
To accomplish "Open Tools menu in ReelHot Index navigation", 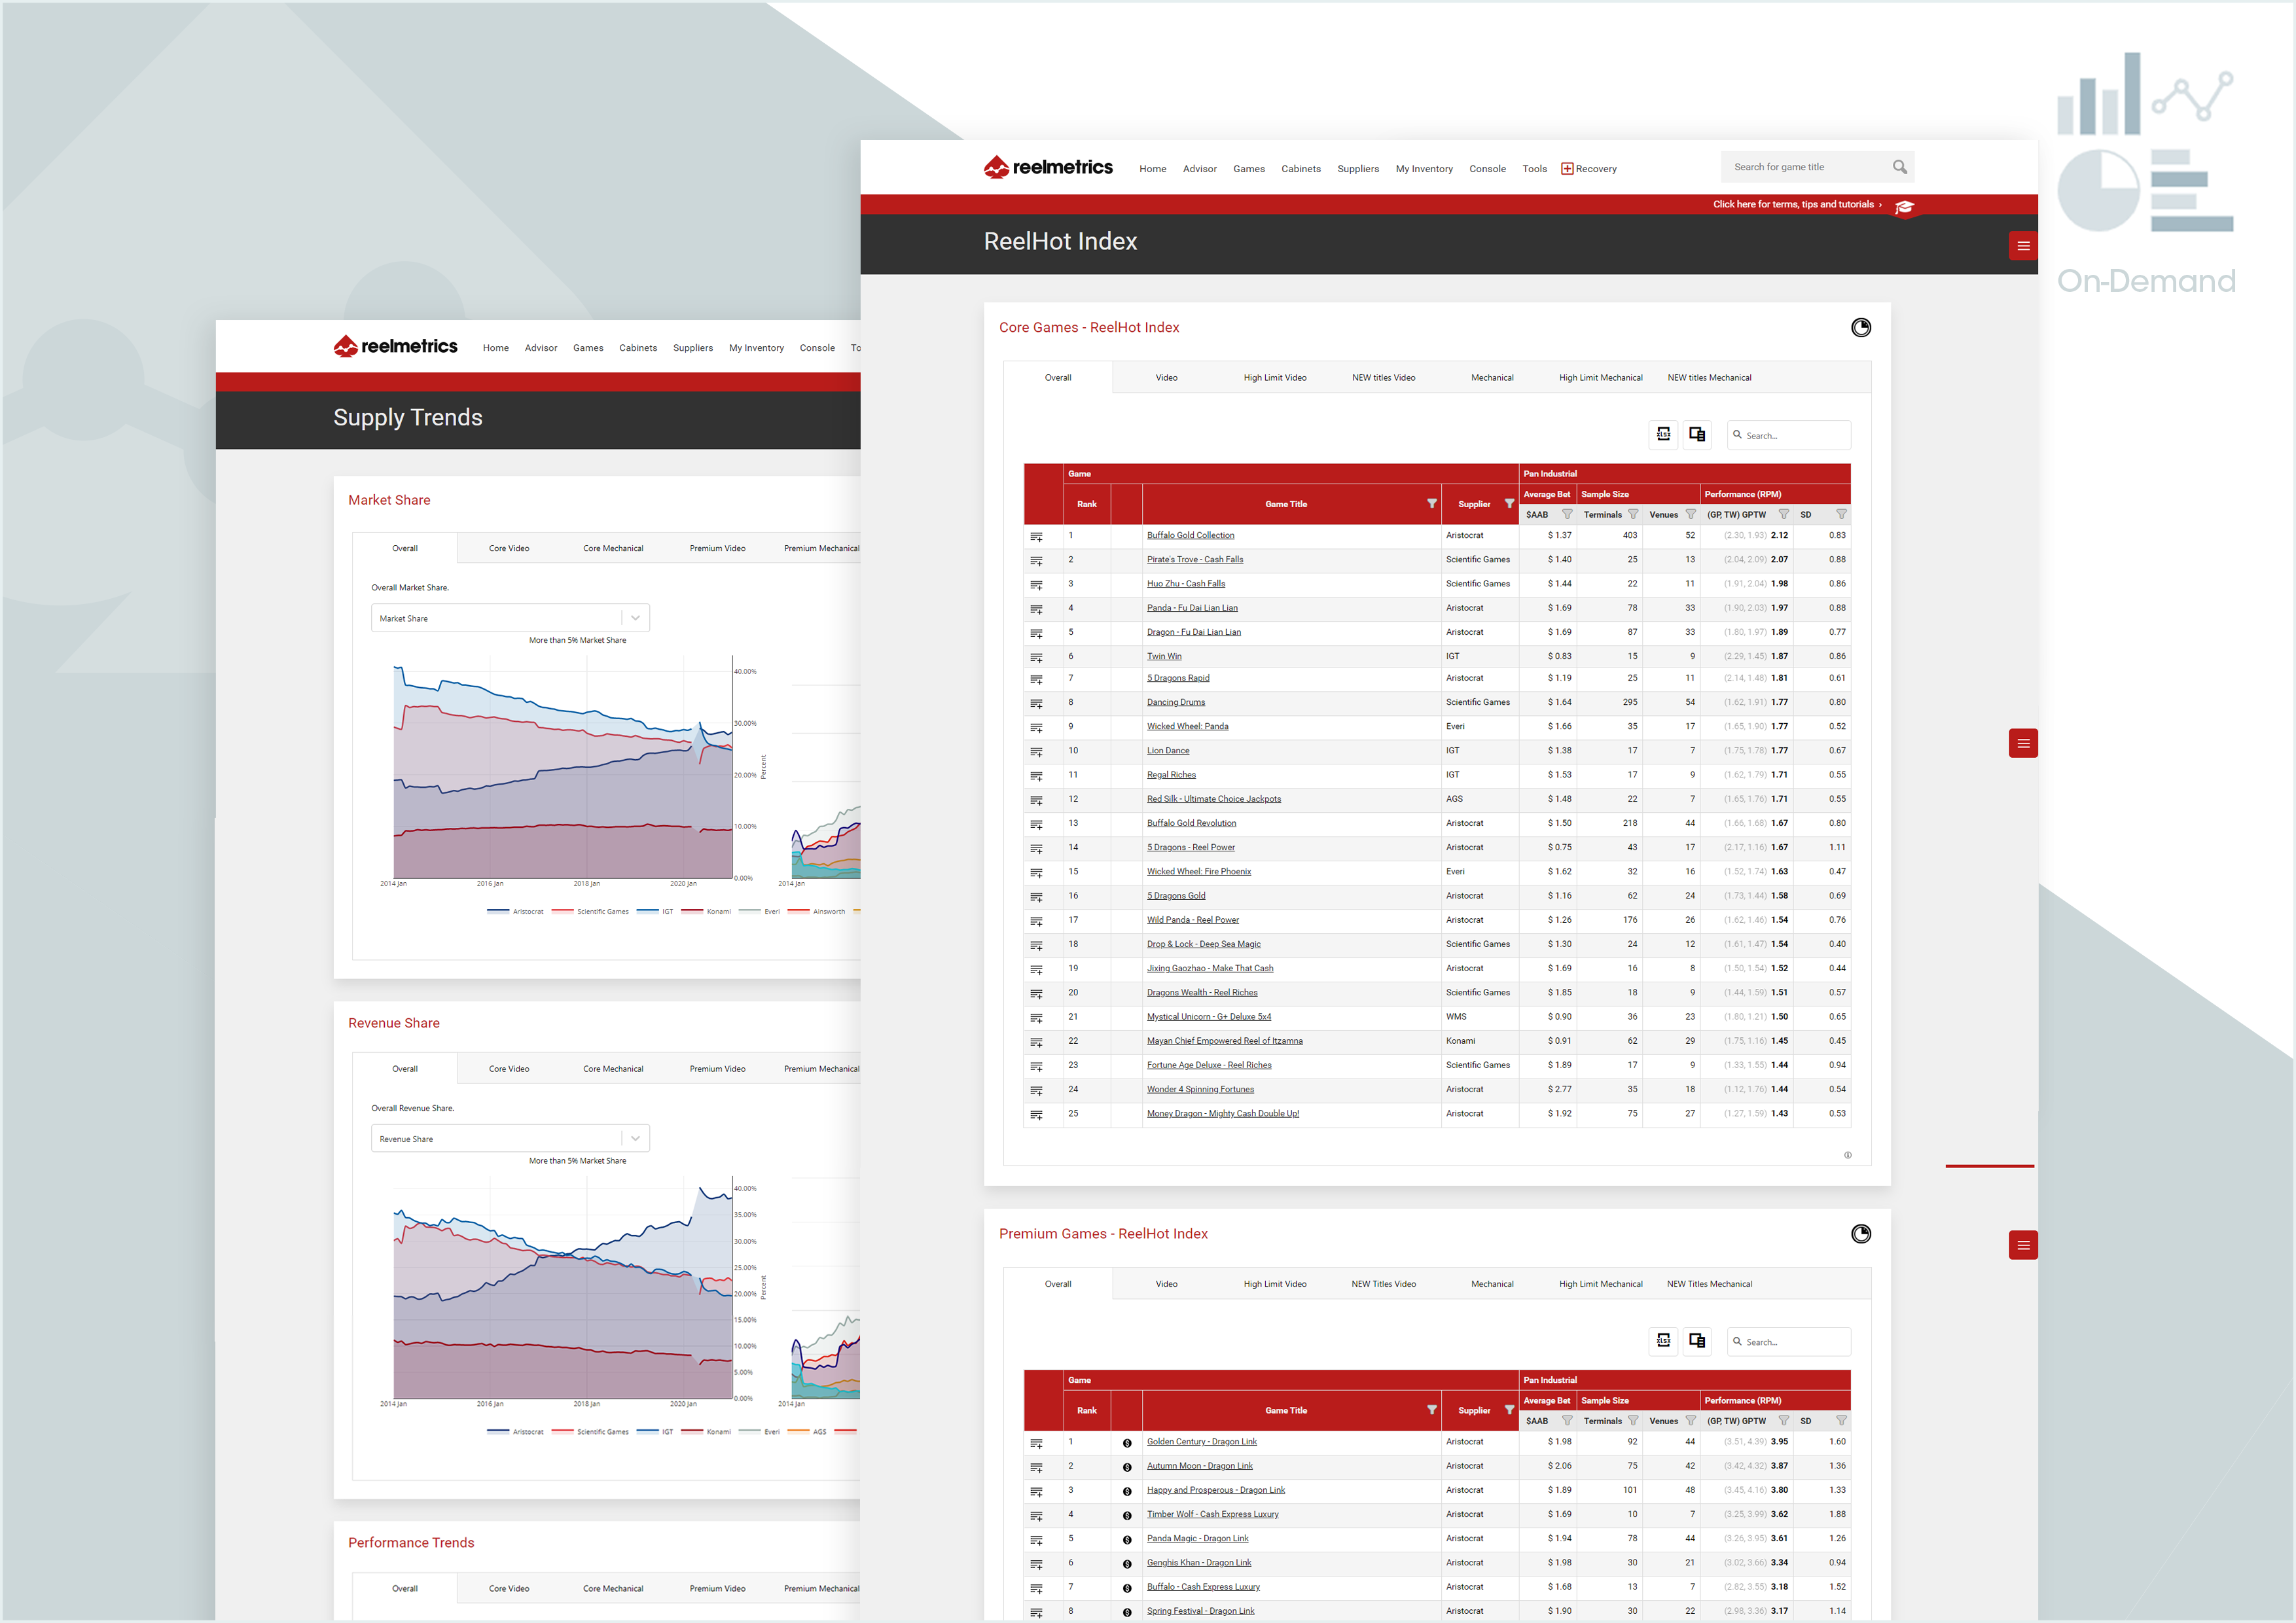I will [1534, 169].
